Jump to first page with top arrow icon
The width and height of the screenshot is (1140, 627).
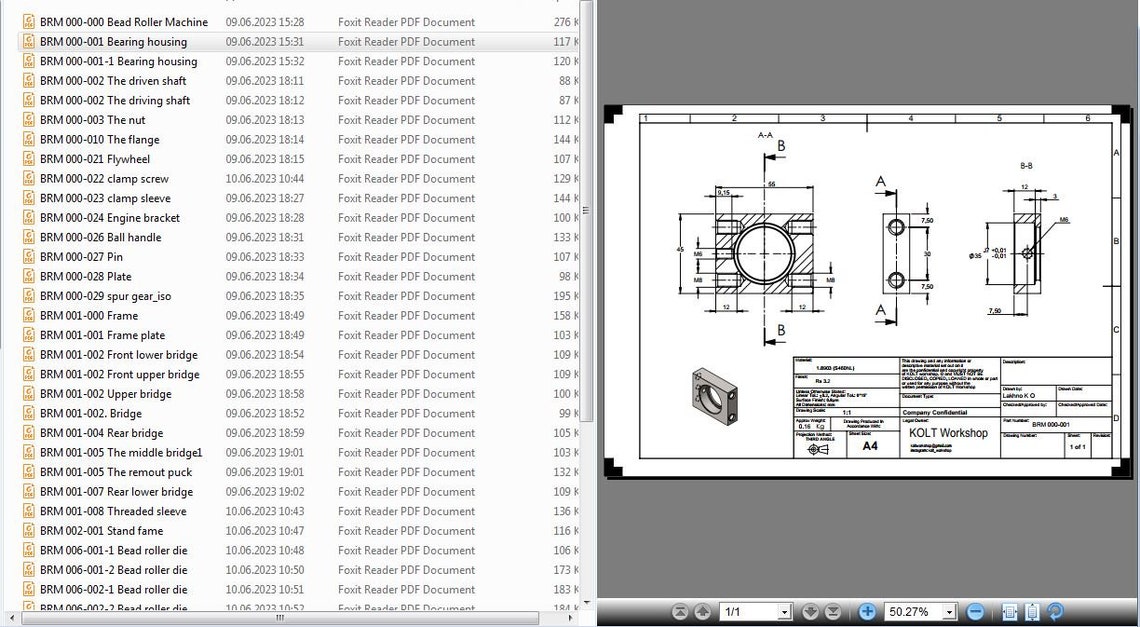click(679, 611)
